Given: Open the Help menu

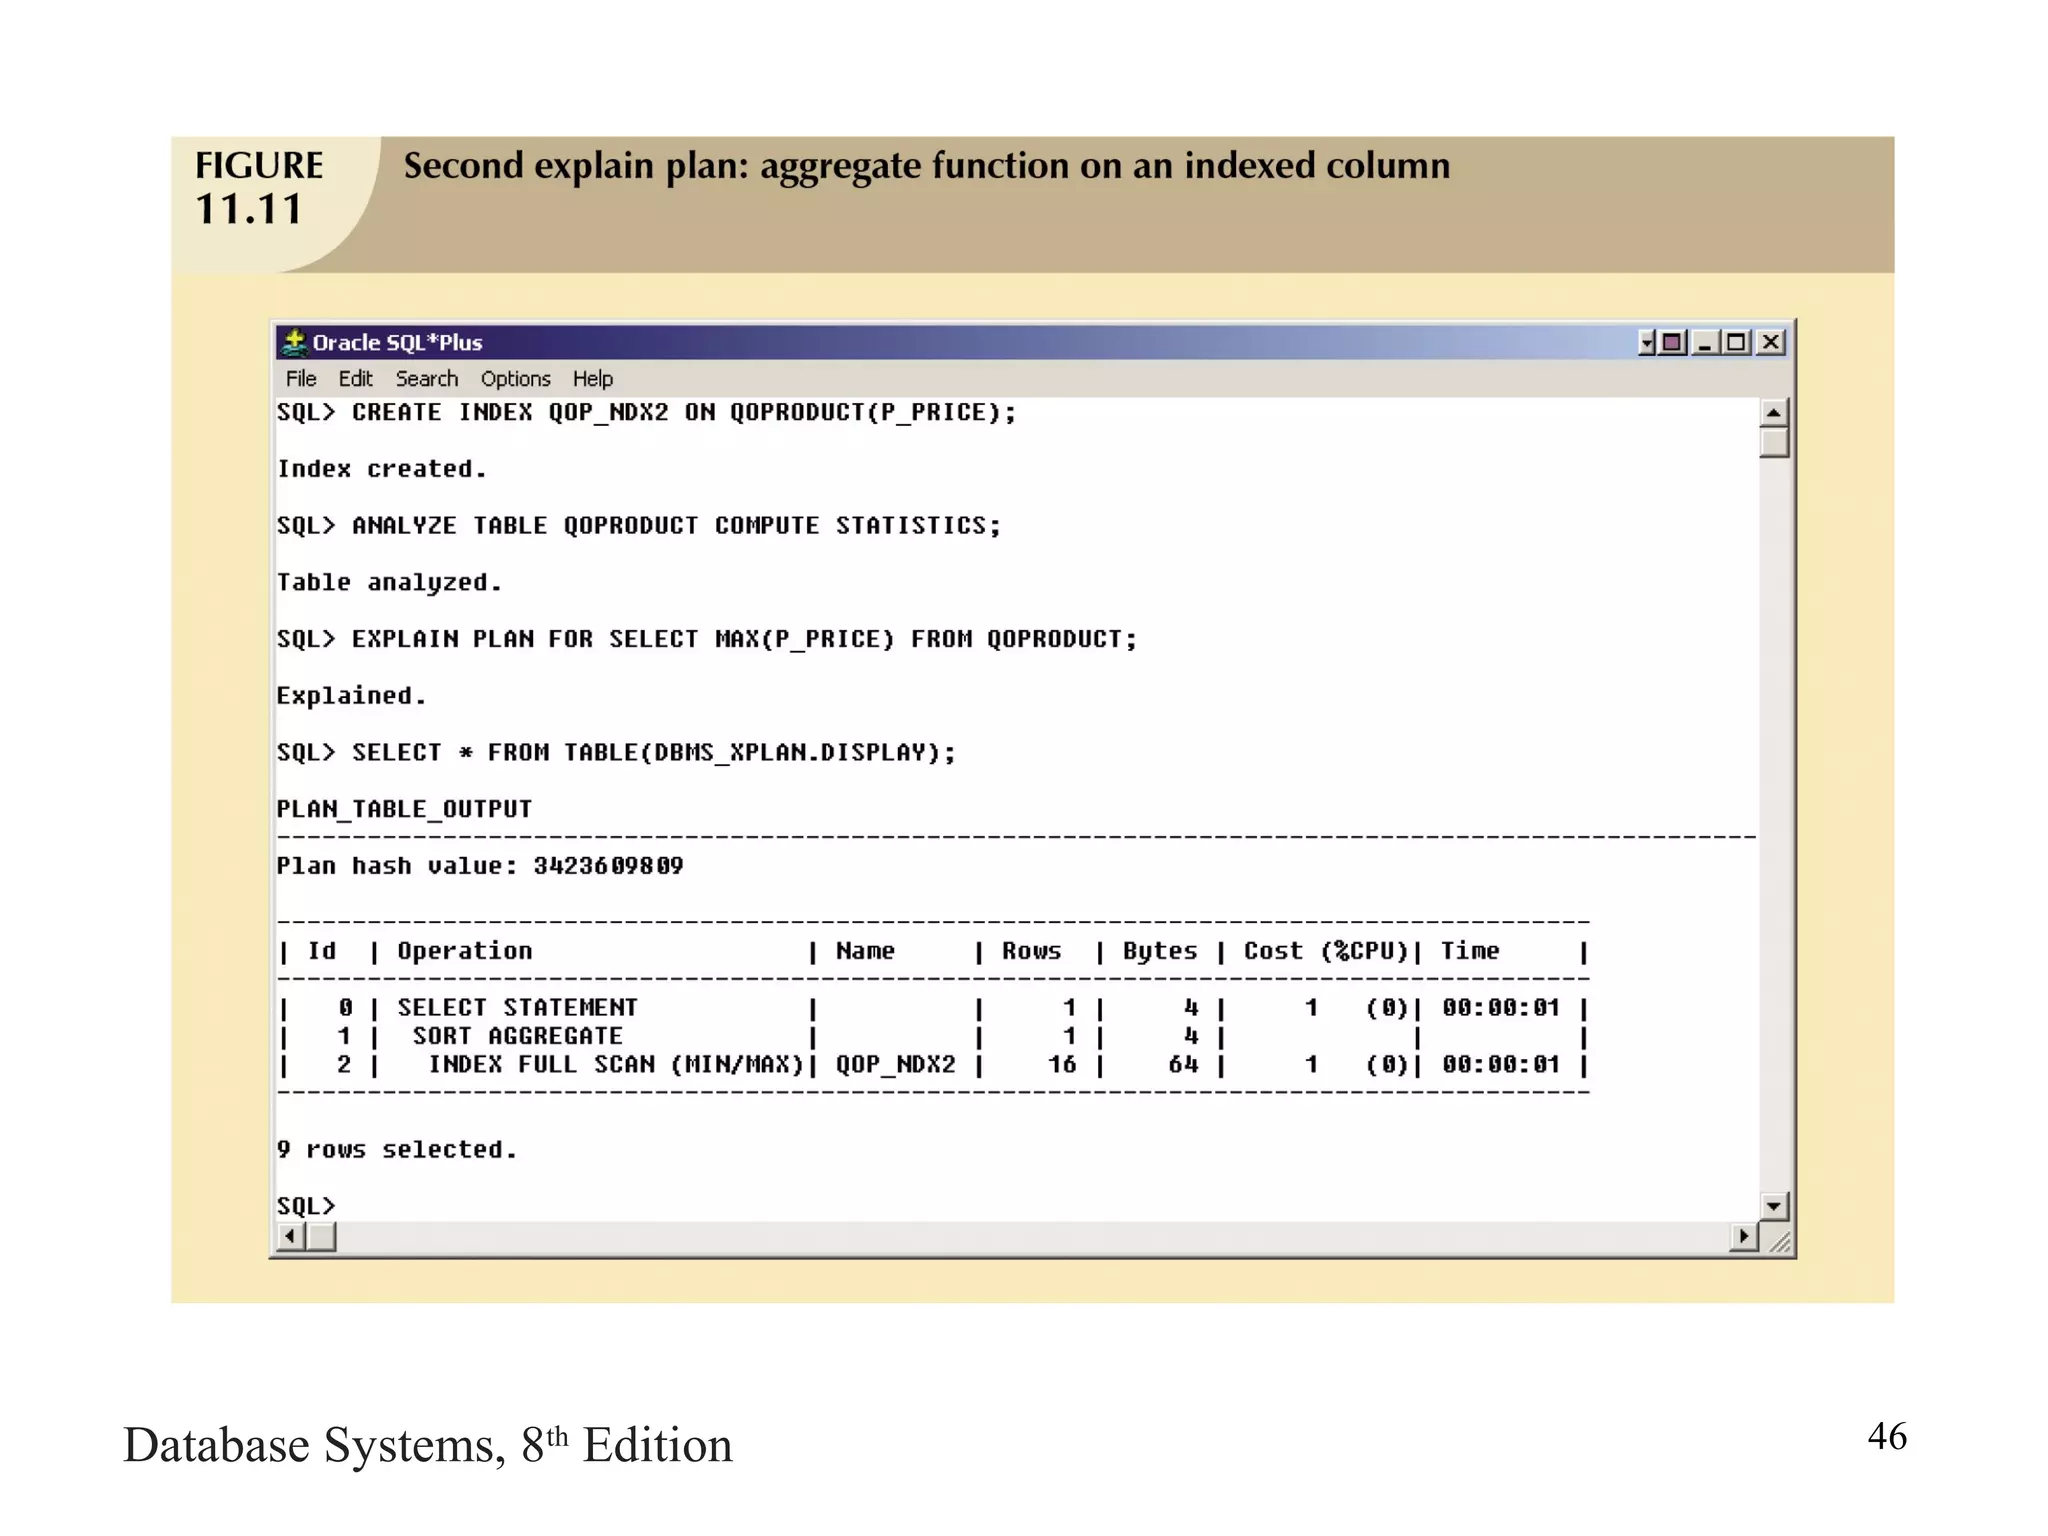Looking at the screenshot, I should click(x=592, y=379).
